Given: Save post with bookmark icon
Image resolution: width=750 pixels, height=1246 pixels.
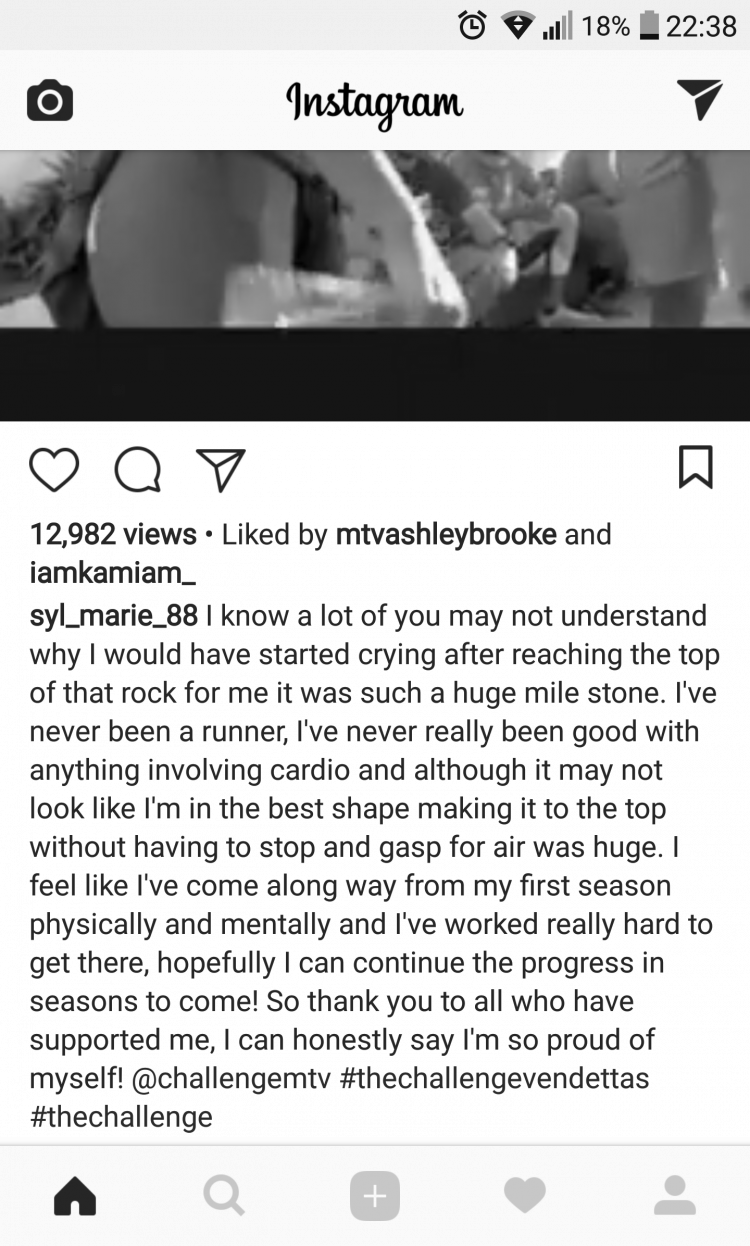Looking at the screenshot, I should tap(696, 468).
